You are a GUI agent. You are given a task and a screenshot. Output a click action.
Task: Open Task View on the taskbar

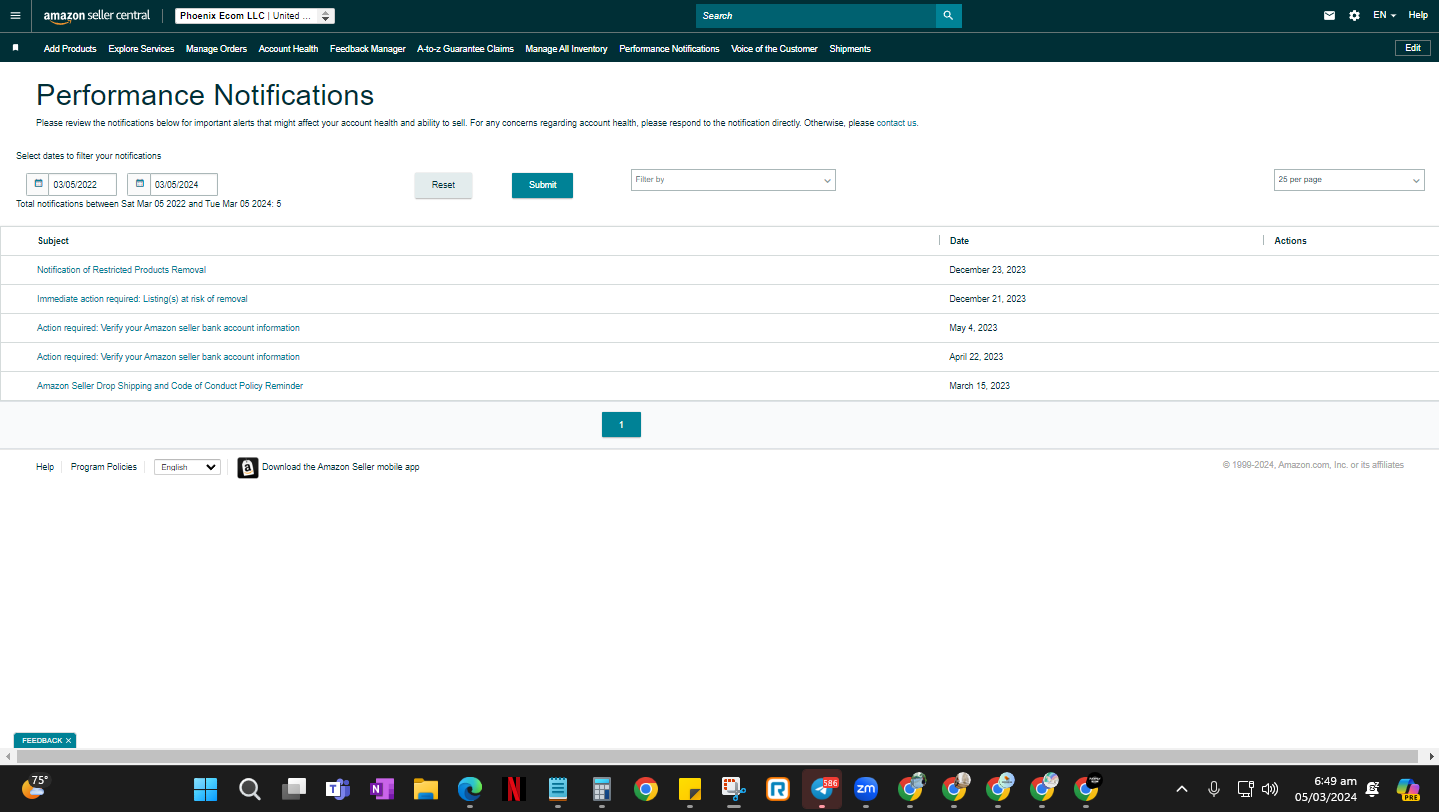coord(294,789)
